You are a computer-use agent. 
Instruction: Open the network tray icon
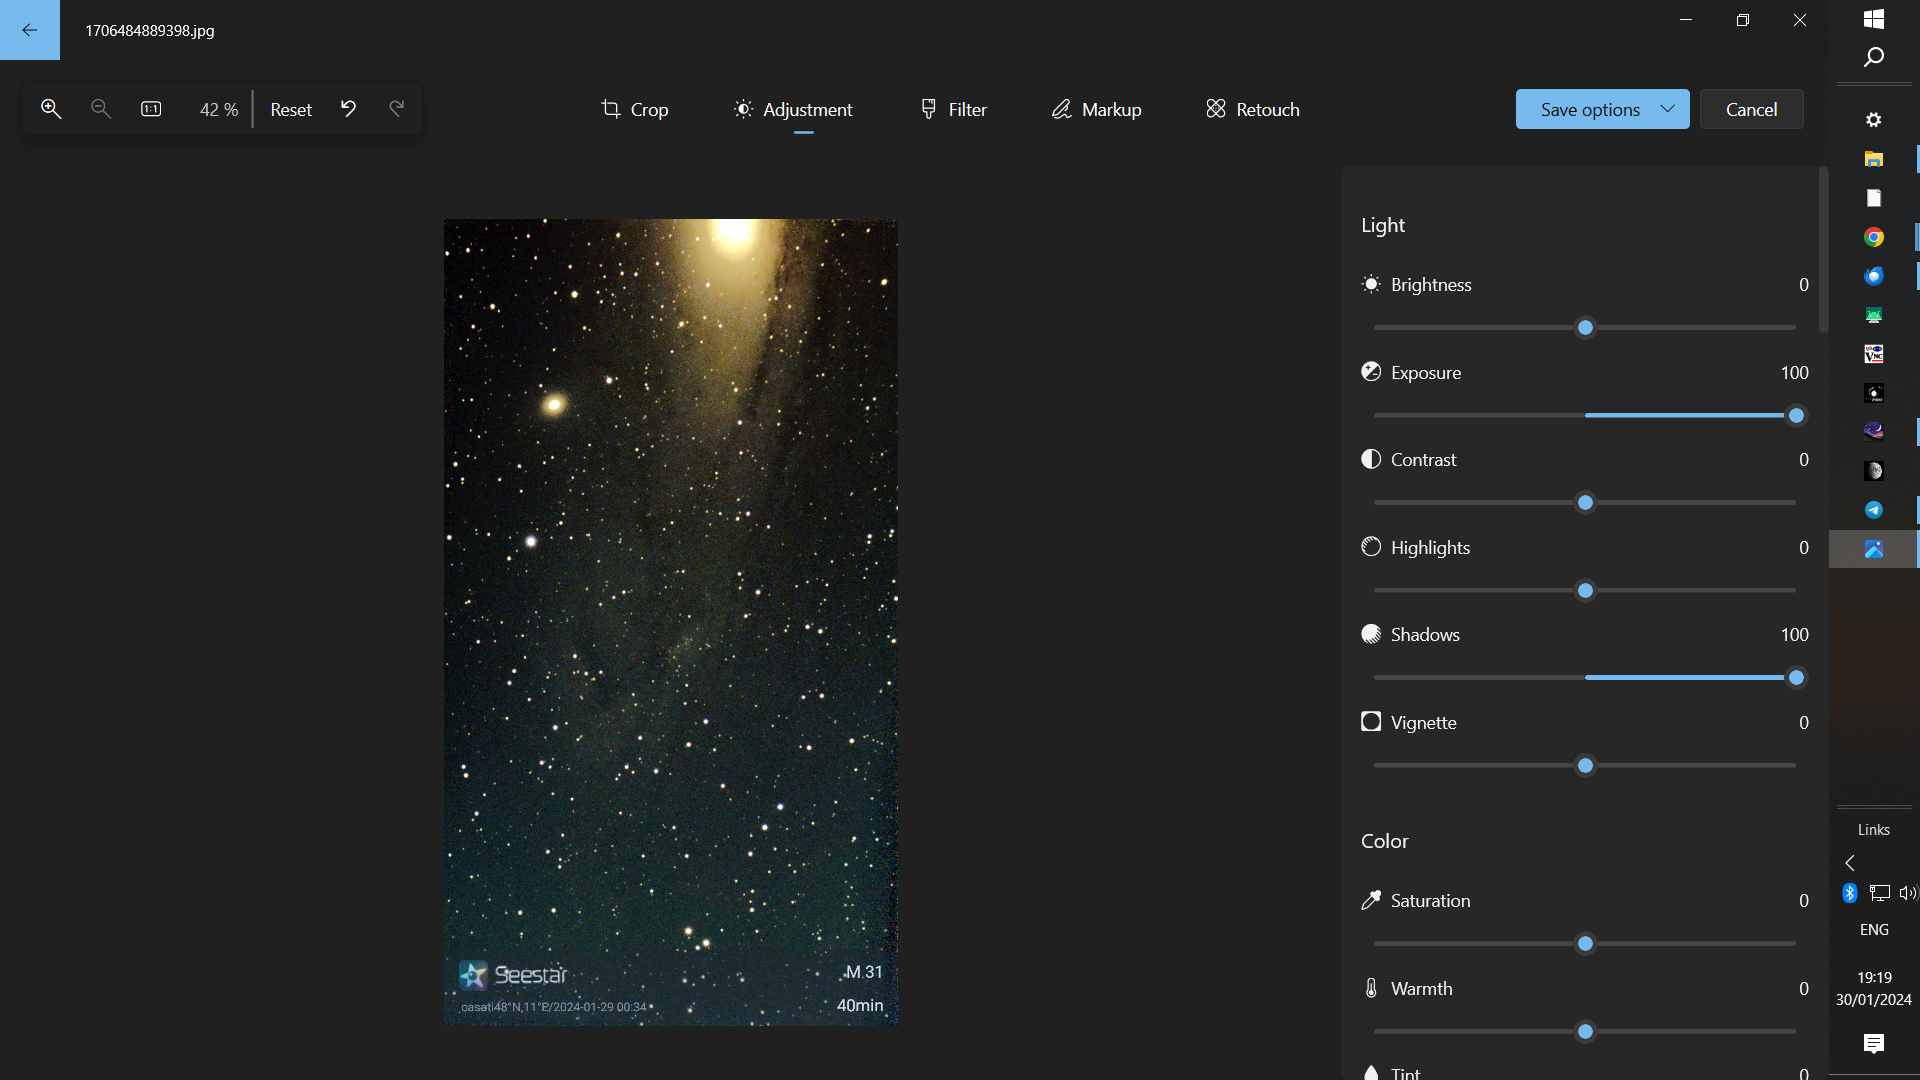[1880, 893]
